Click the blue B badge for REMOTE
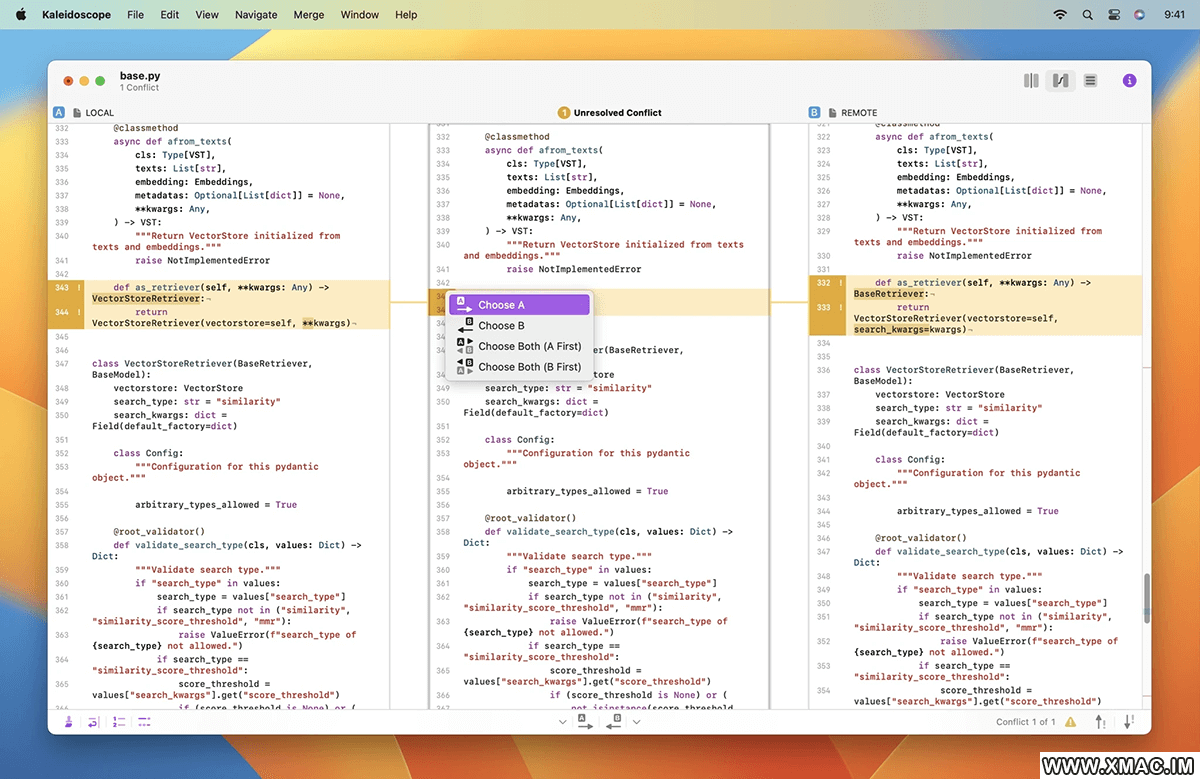Viewport: 1200px width, 779px height. point(814,113)
